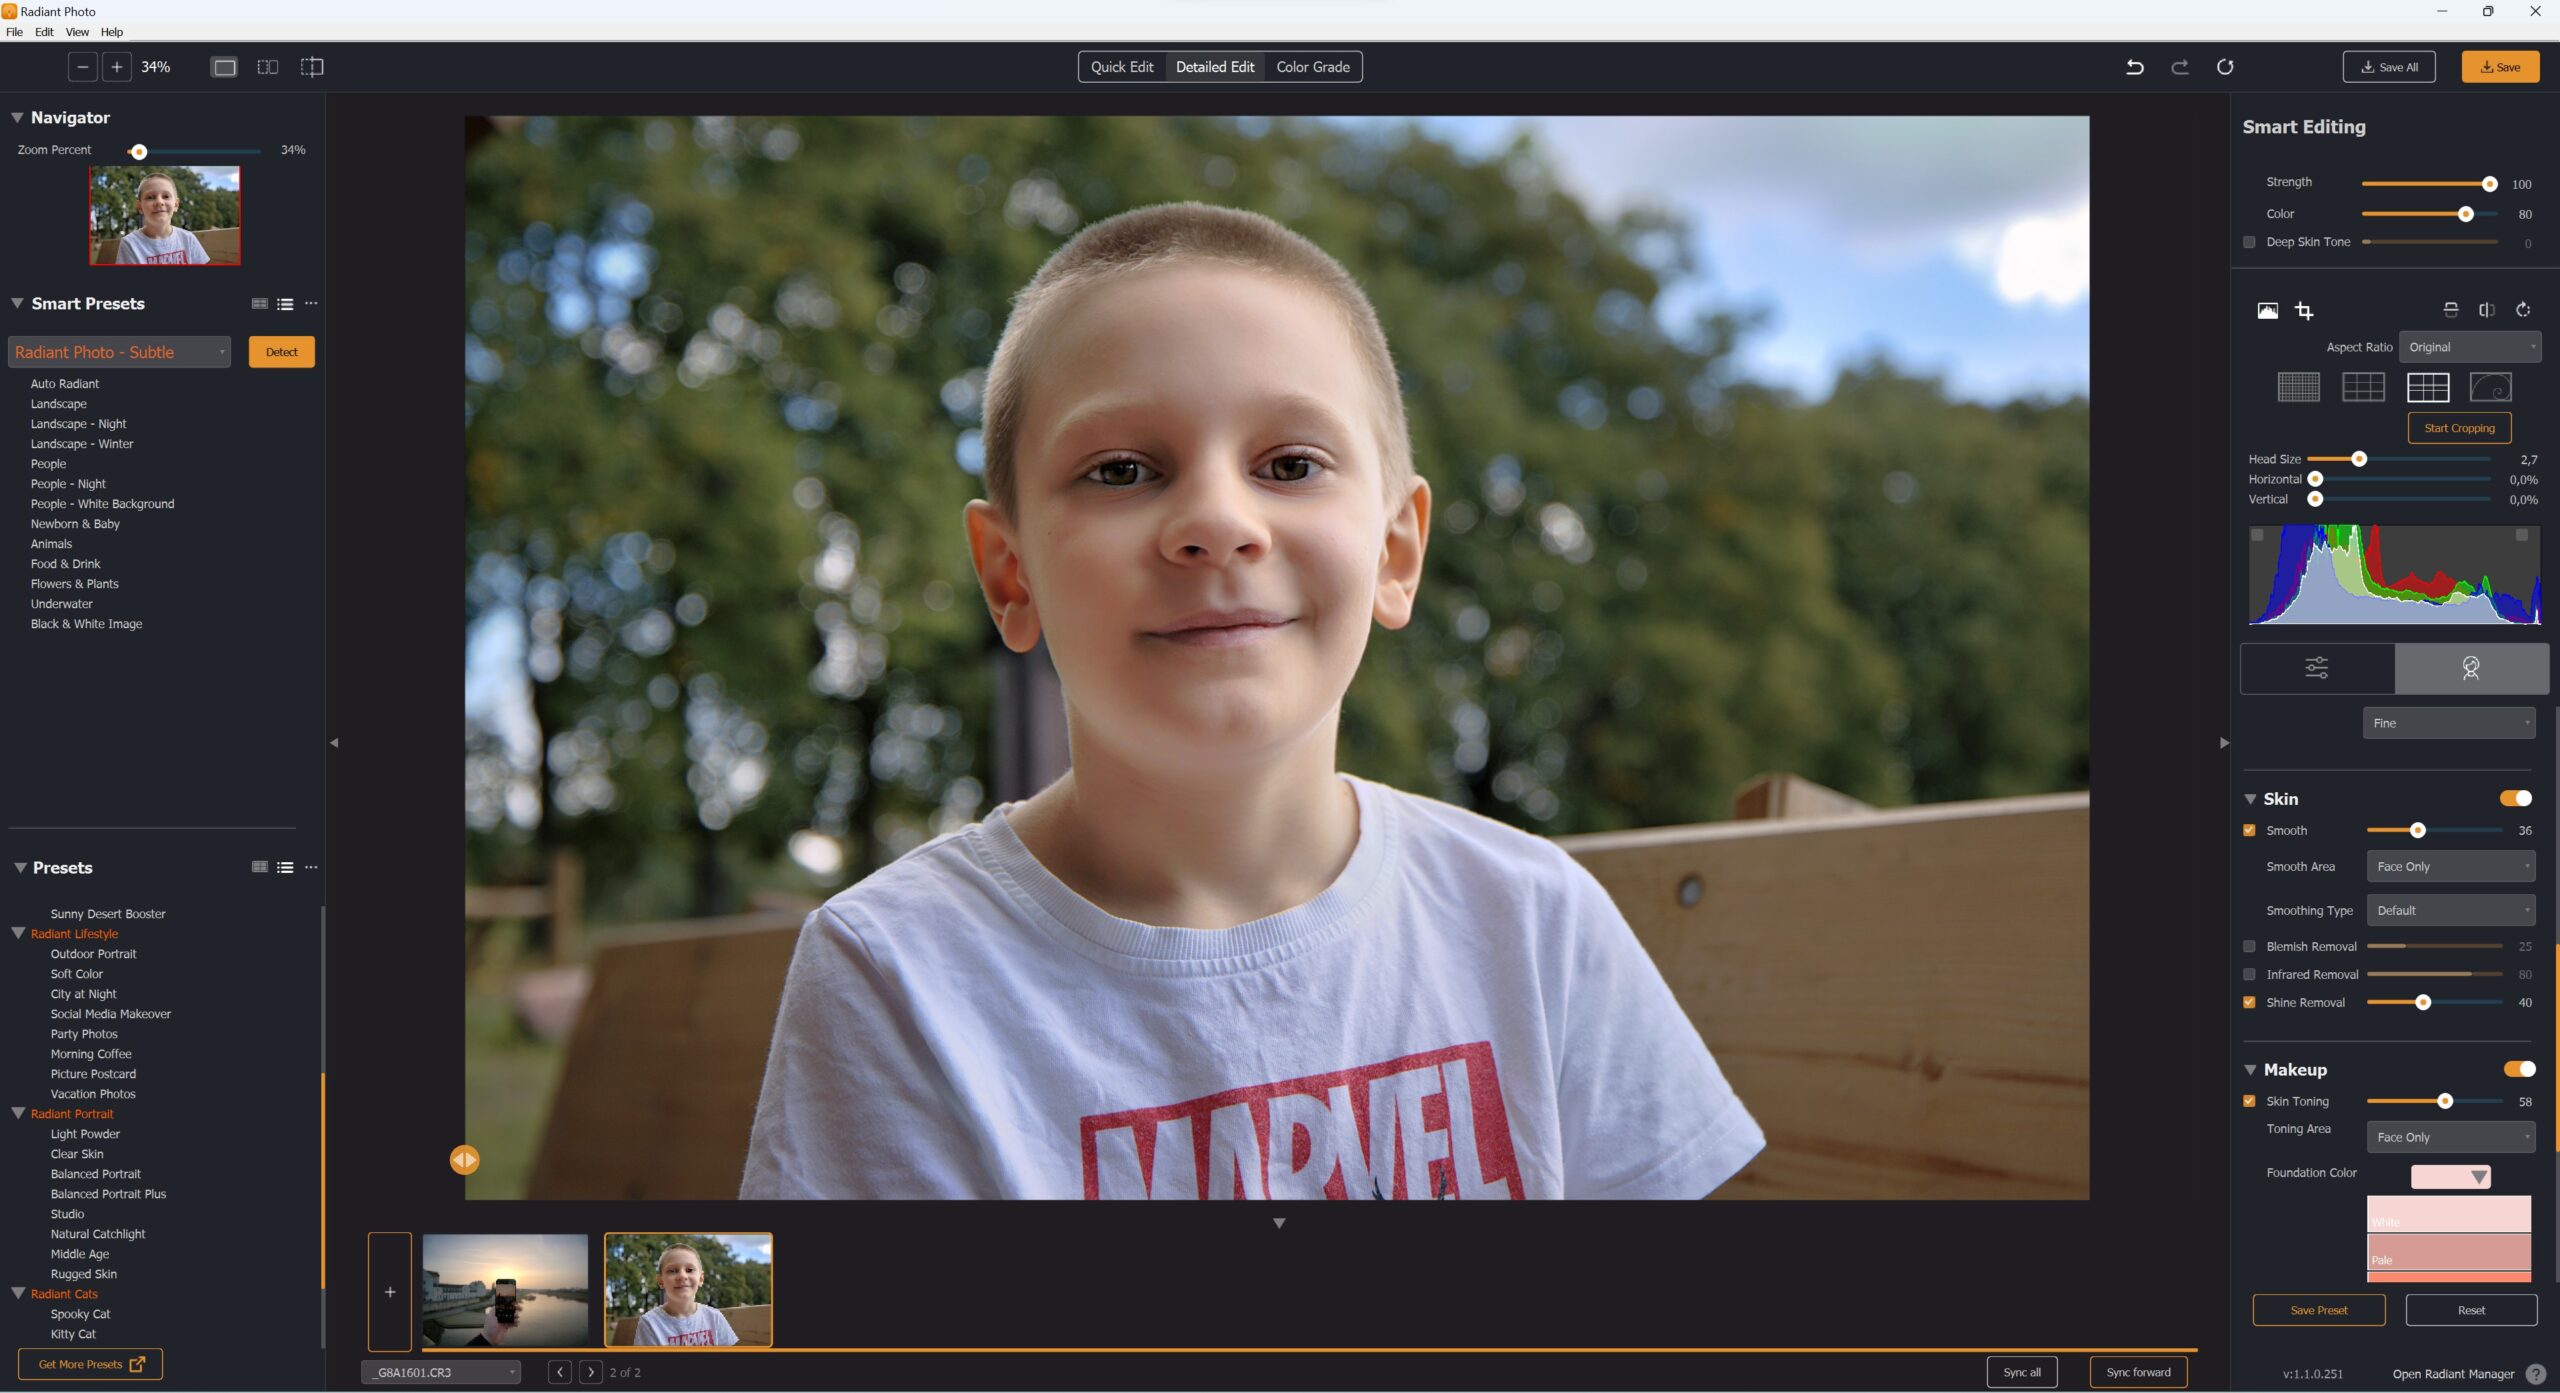Open the portrait face tools tab

(2470, 668)
